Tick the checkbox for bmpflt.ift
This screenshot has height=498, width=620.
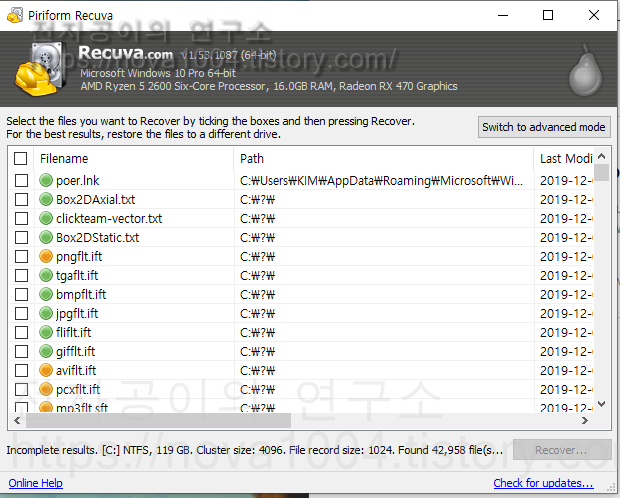(x=21, y=294)
